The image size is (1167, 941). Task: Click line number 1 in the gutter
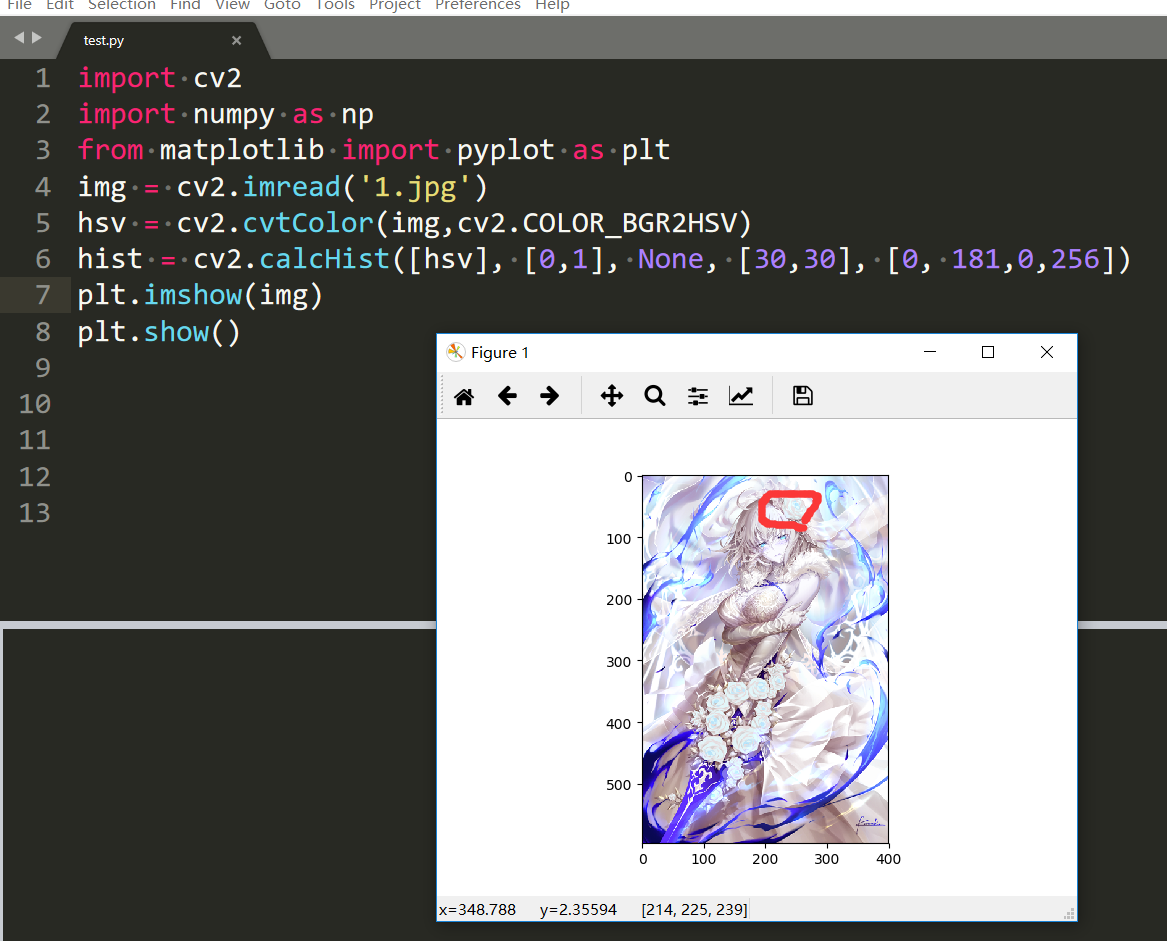pyautogui.click(x=43, y=78)
